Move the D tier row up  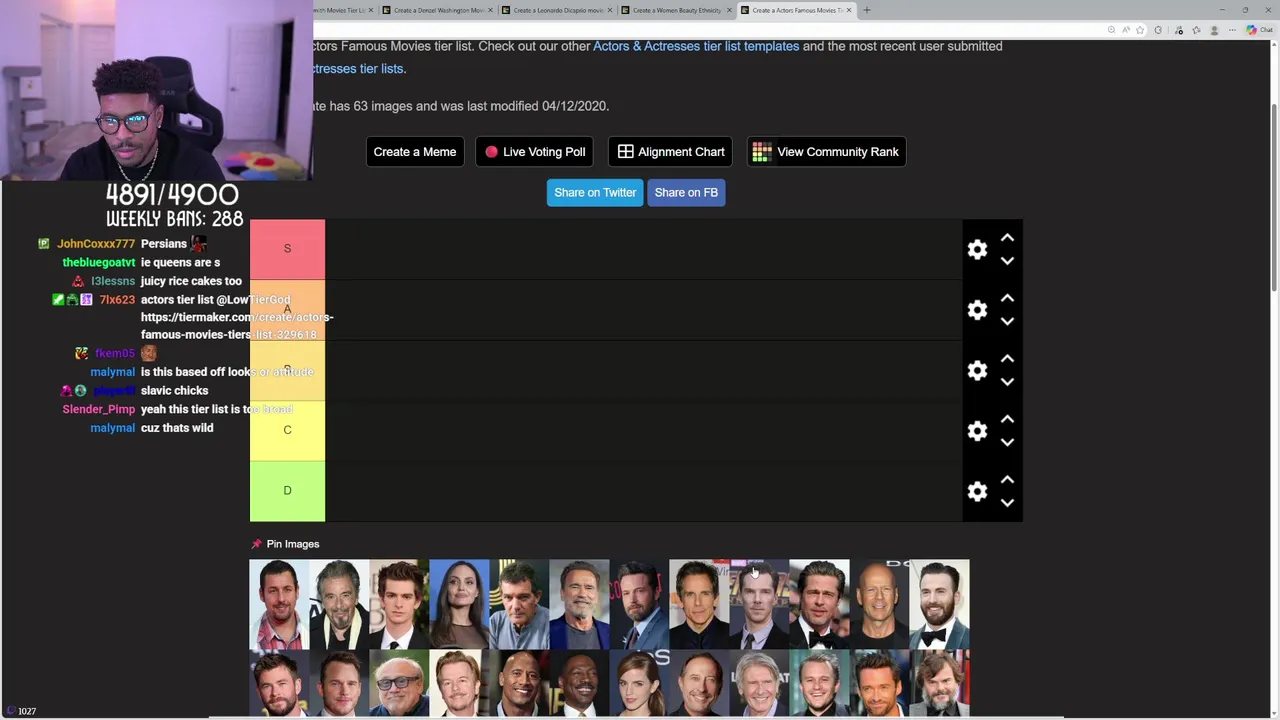(1007, 480)
